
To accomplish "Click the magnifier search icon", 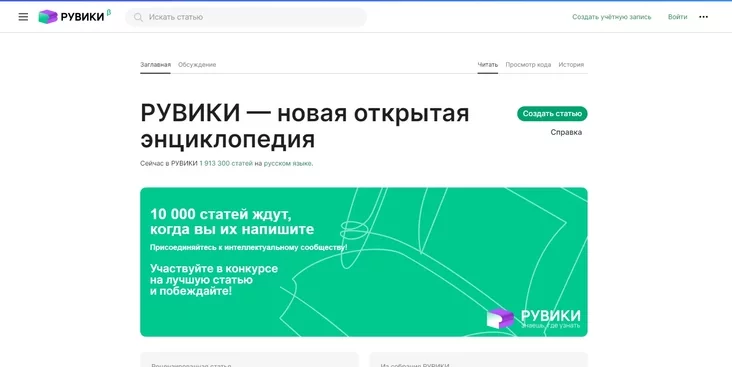I will [x=138, y=17].
